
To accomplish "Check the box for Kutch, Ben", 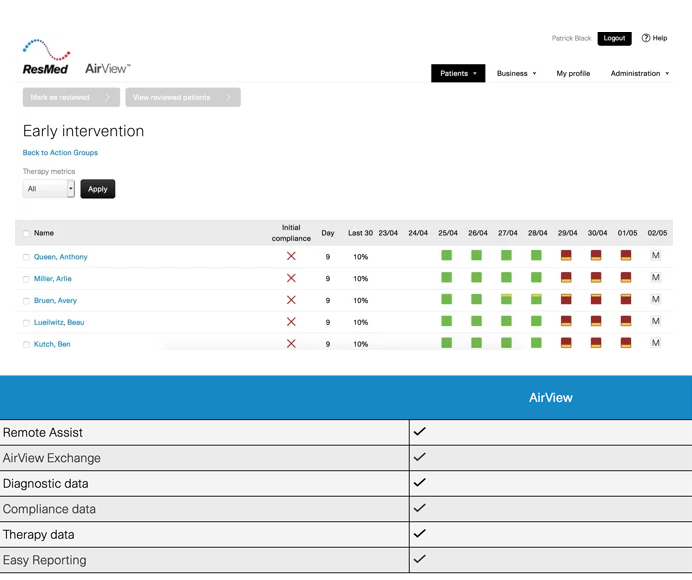I will [26, 345].
